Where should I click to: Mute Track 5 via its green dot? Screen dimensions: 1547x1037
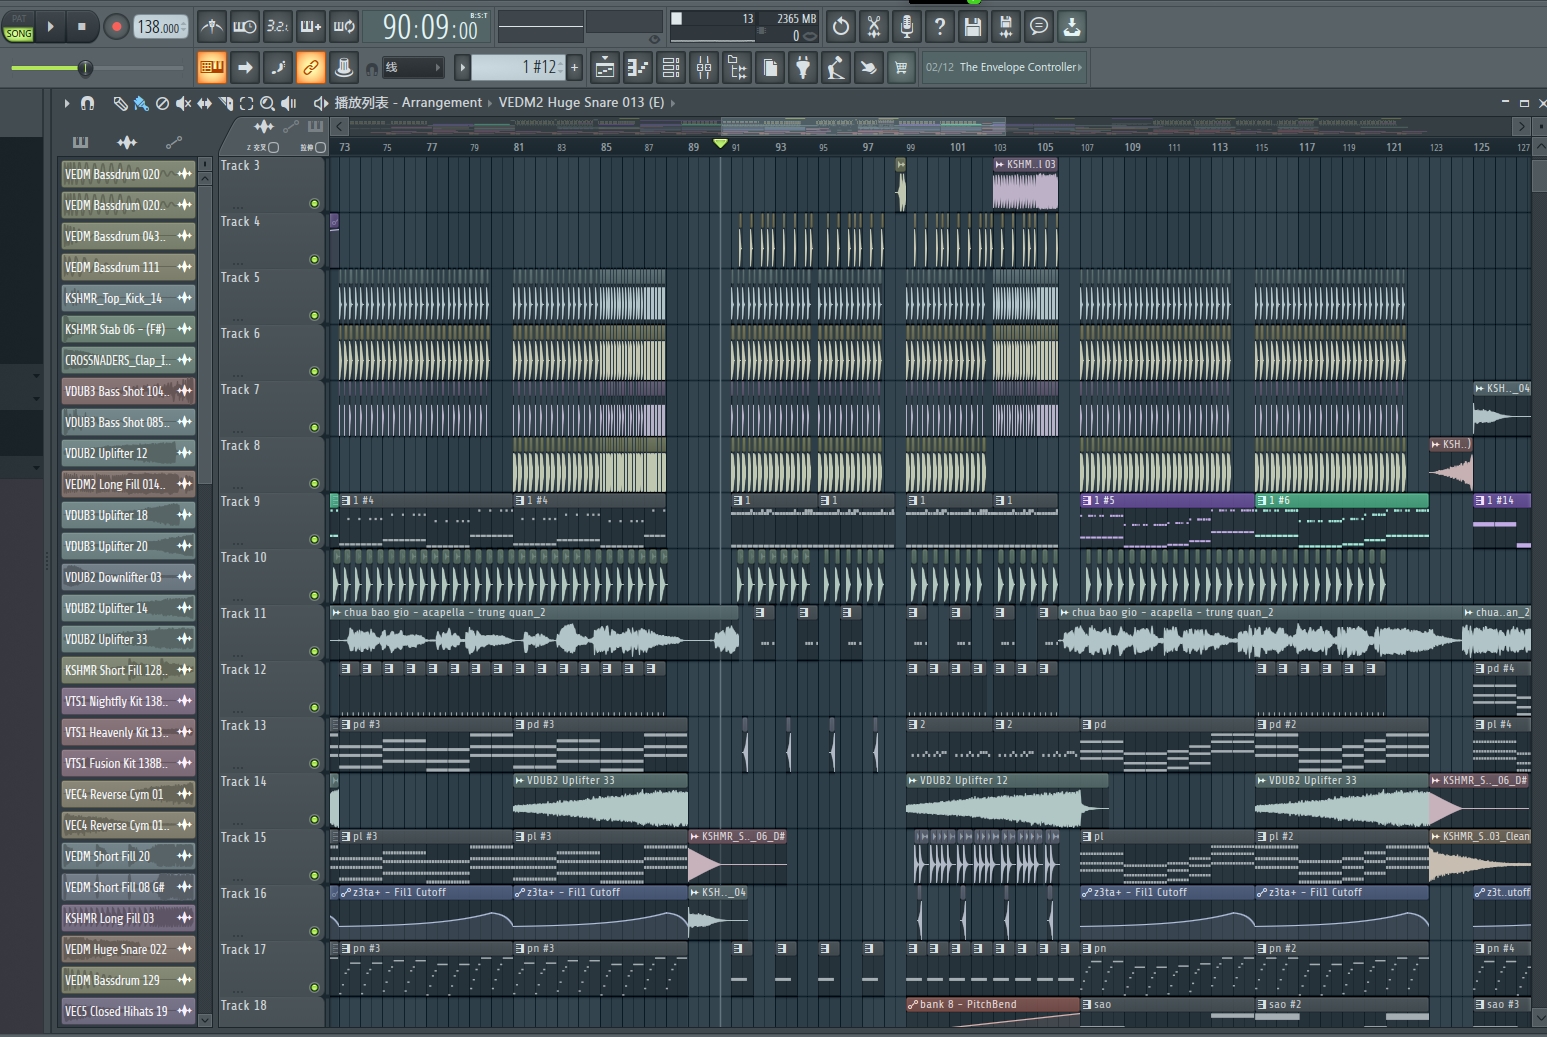314,315
